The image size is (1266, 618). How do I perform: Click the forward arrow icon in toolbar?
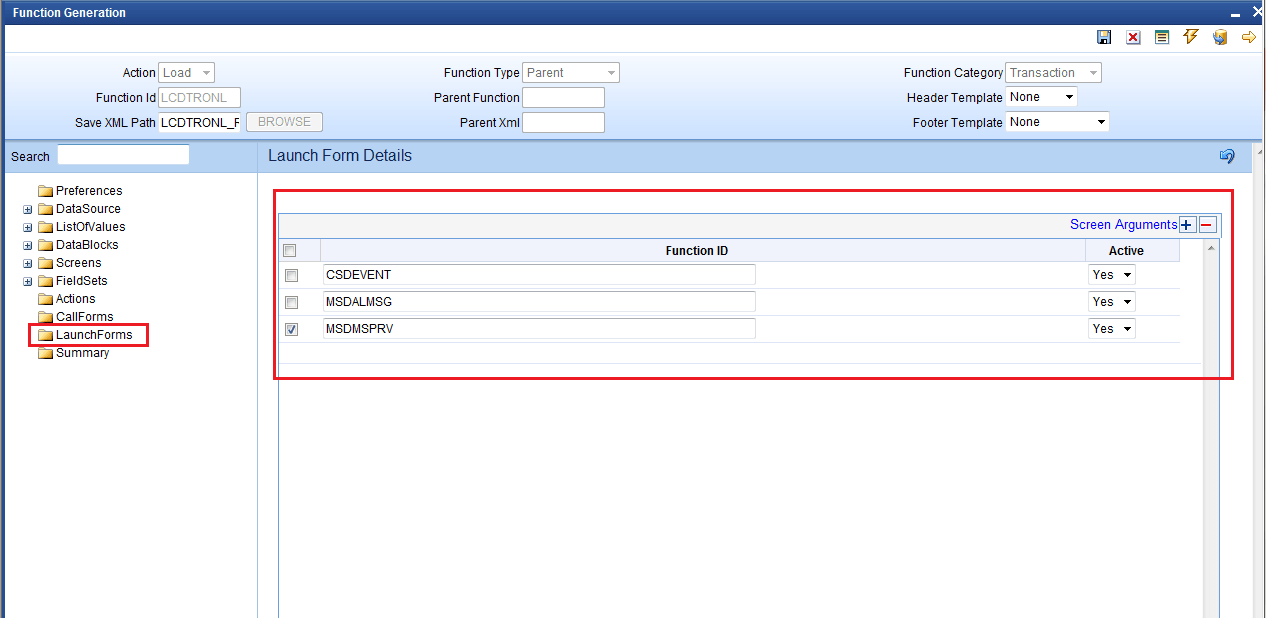(x=1248, y=37)
